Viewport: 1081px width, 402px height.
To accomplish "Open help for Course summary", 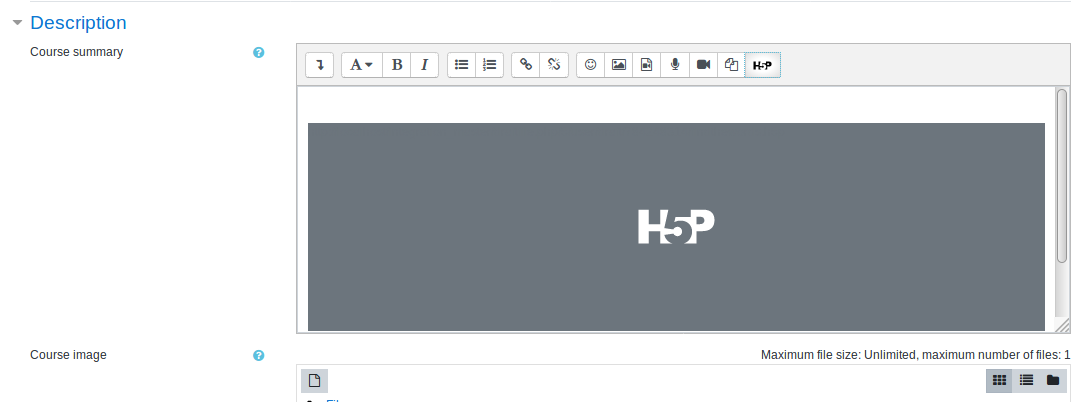I will [x=259, y=52].
